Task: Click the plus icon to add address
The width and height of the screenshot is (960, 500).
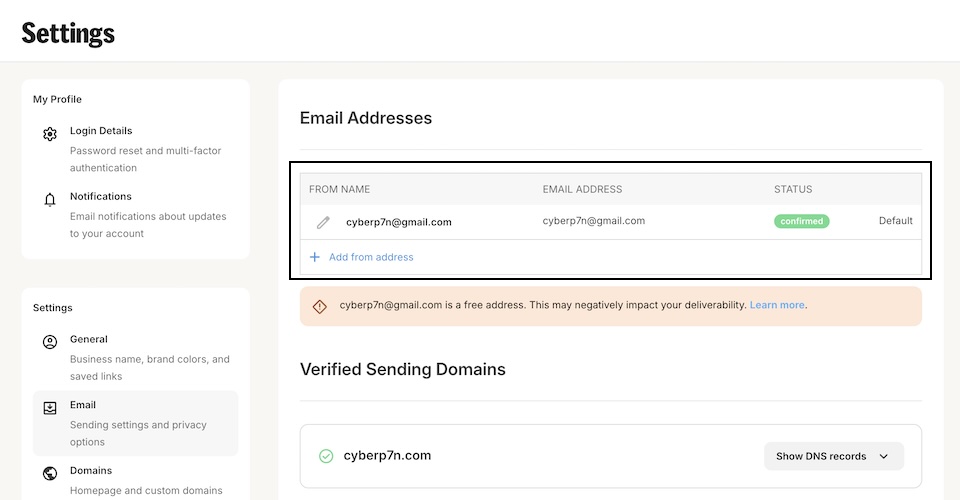Action: (315, 257)
